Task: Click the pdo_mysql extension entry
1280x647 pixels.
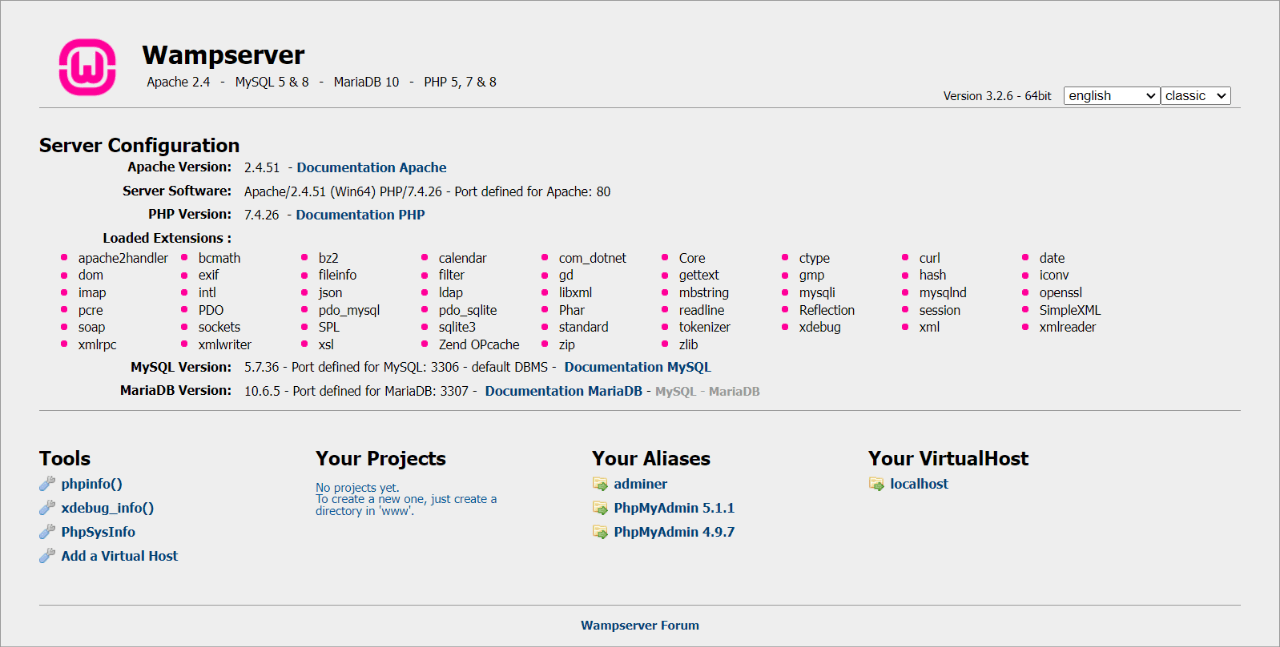Action: [x=349, y=311]
